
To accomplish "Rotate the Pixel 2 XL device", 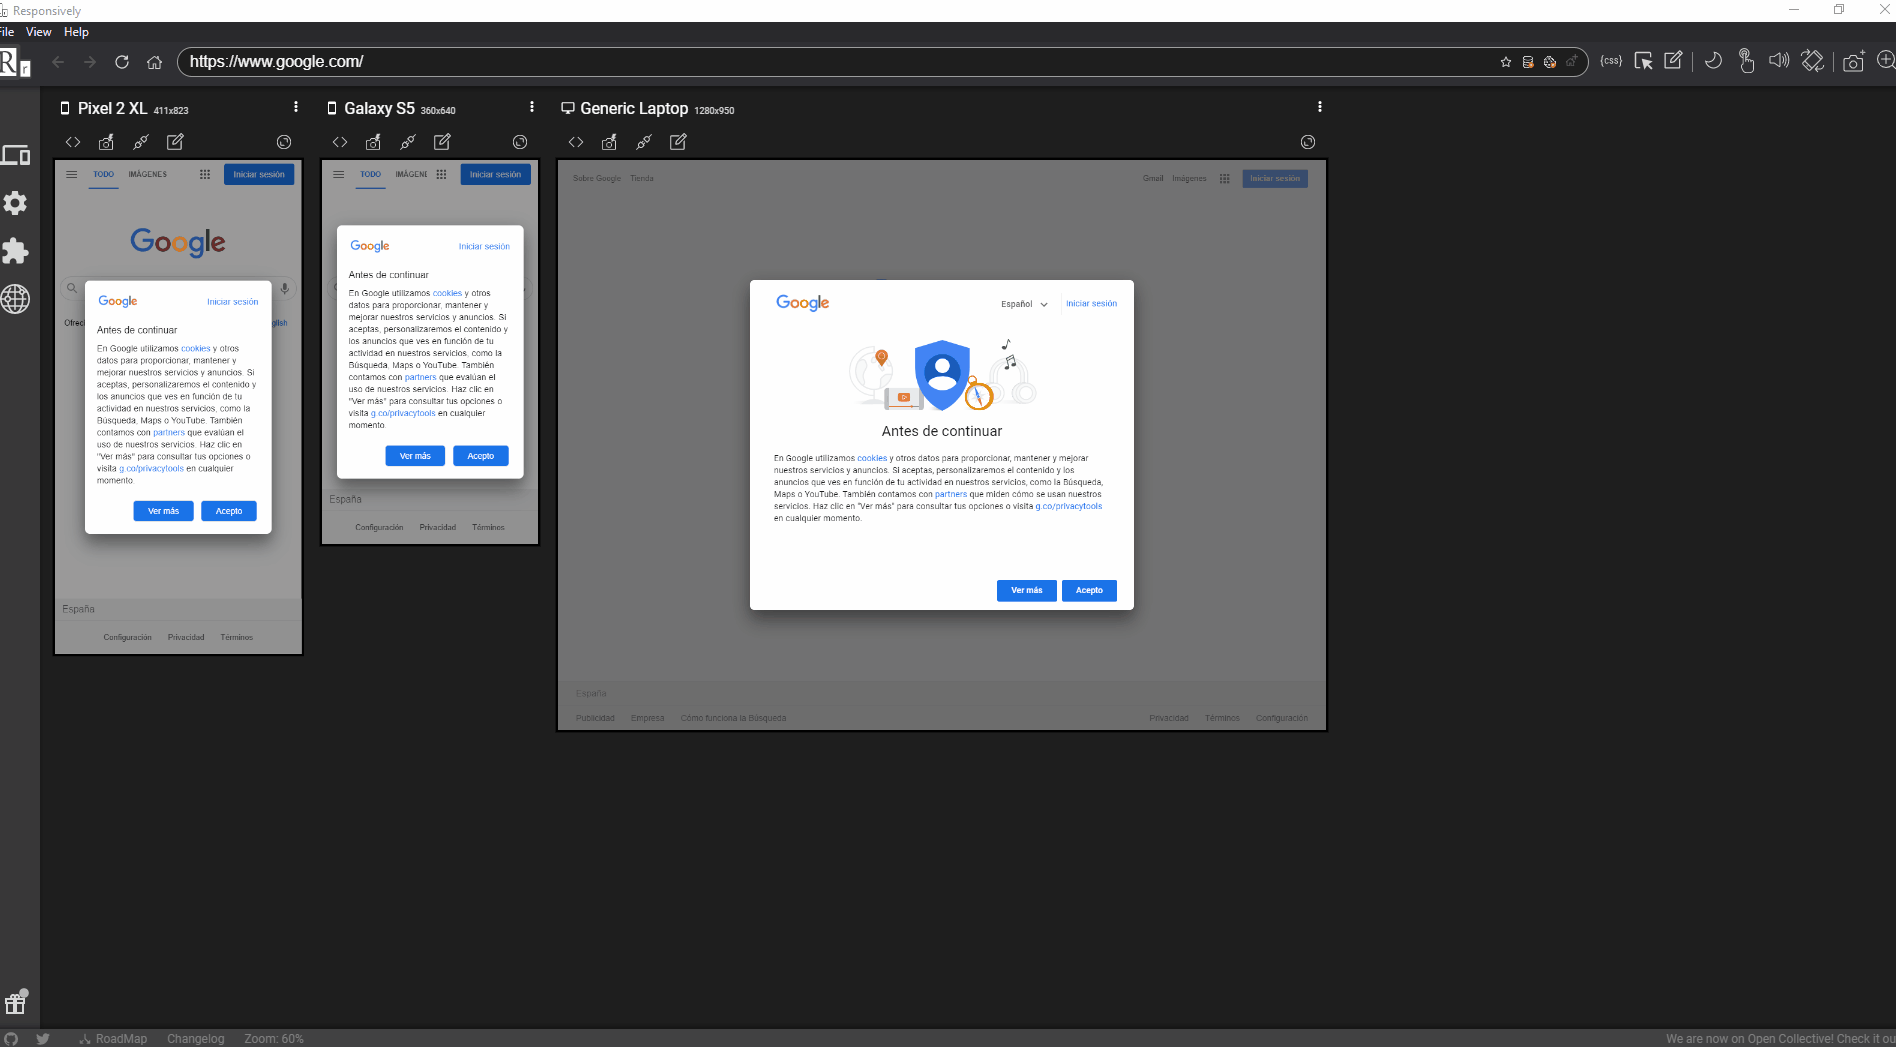I will point(284,142).
